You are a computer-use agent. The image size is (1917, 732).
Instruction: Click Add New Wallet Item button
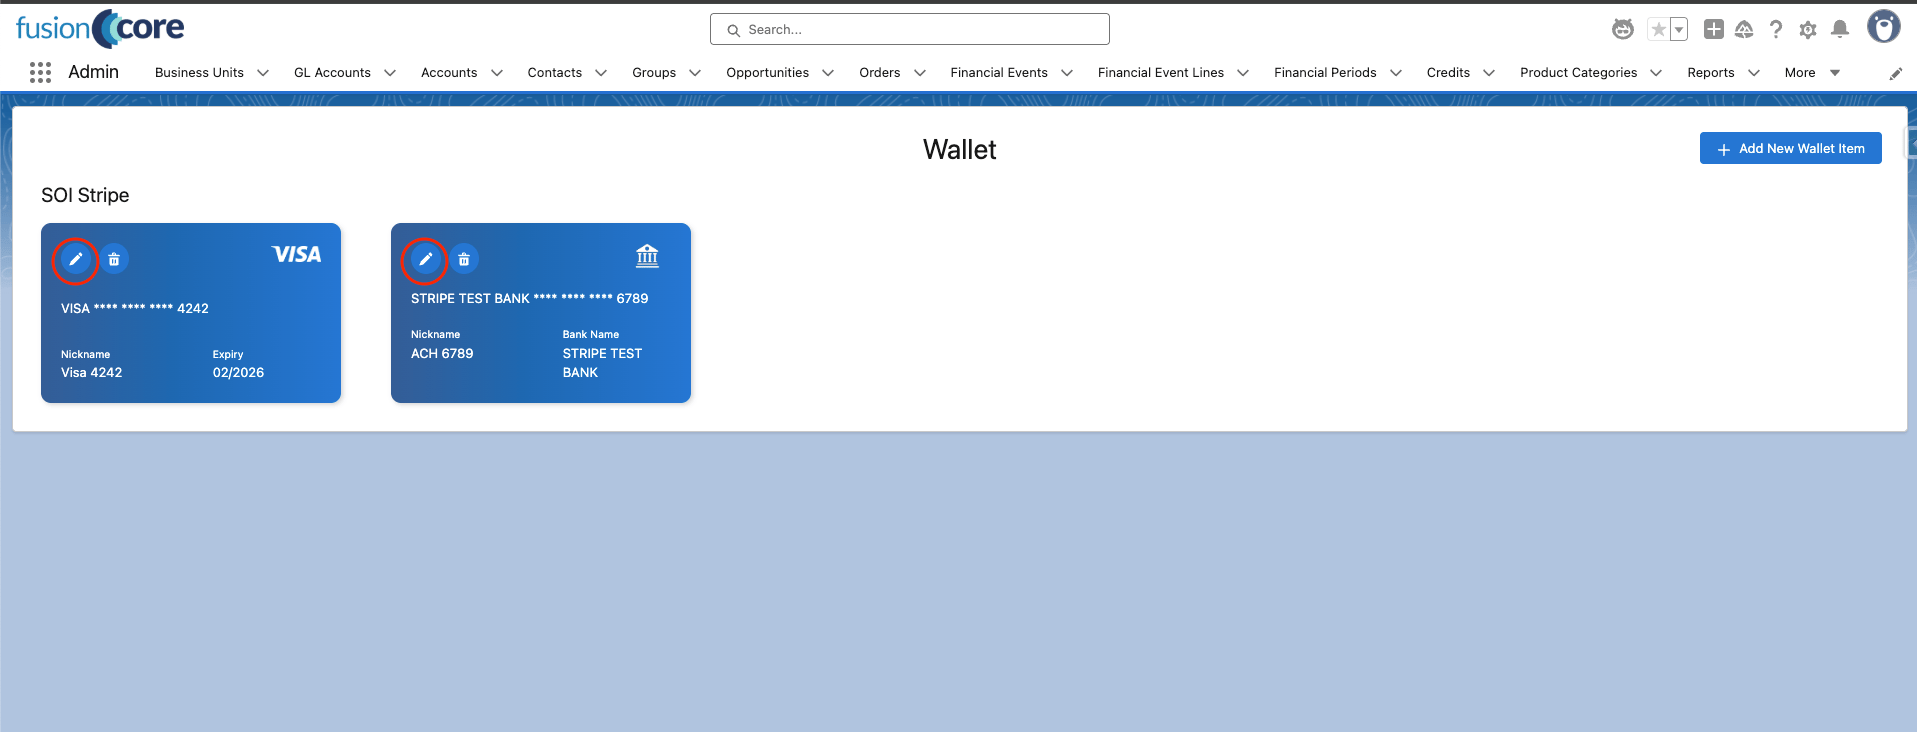(1791, 148)
